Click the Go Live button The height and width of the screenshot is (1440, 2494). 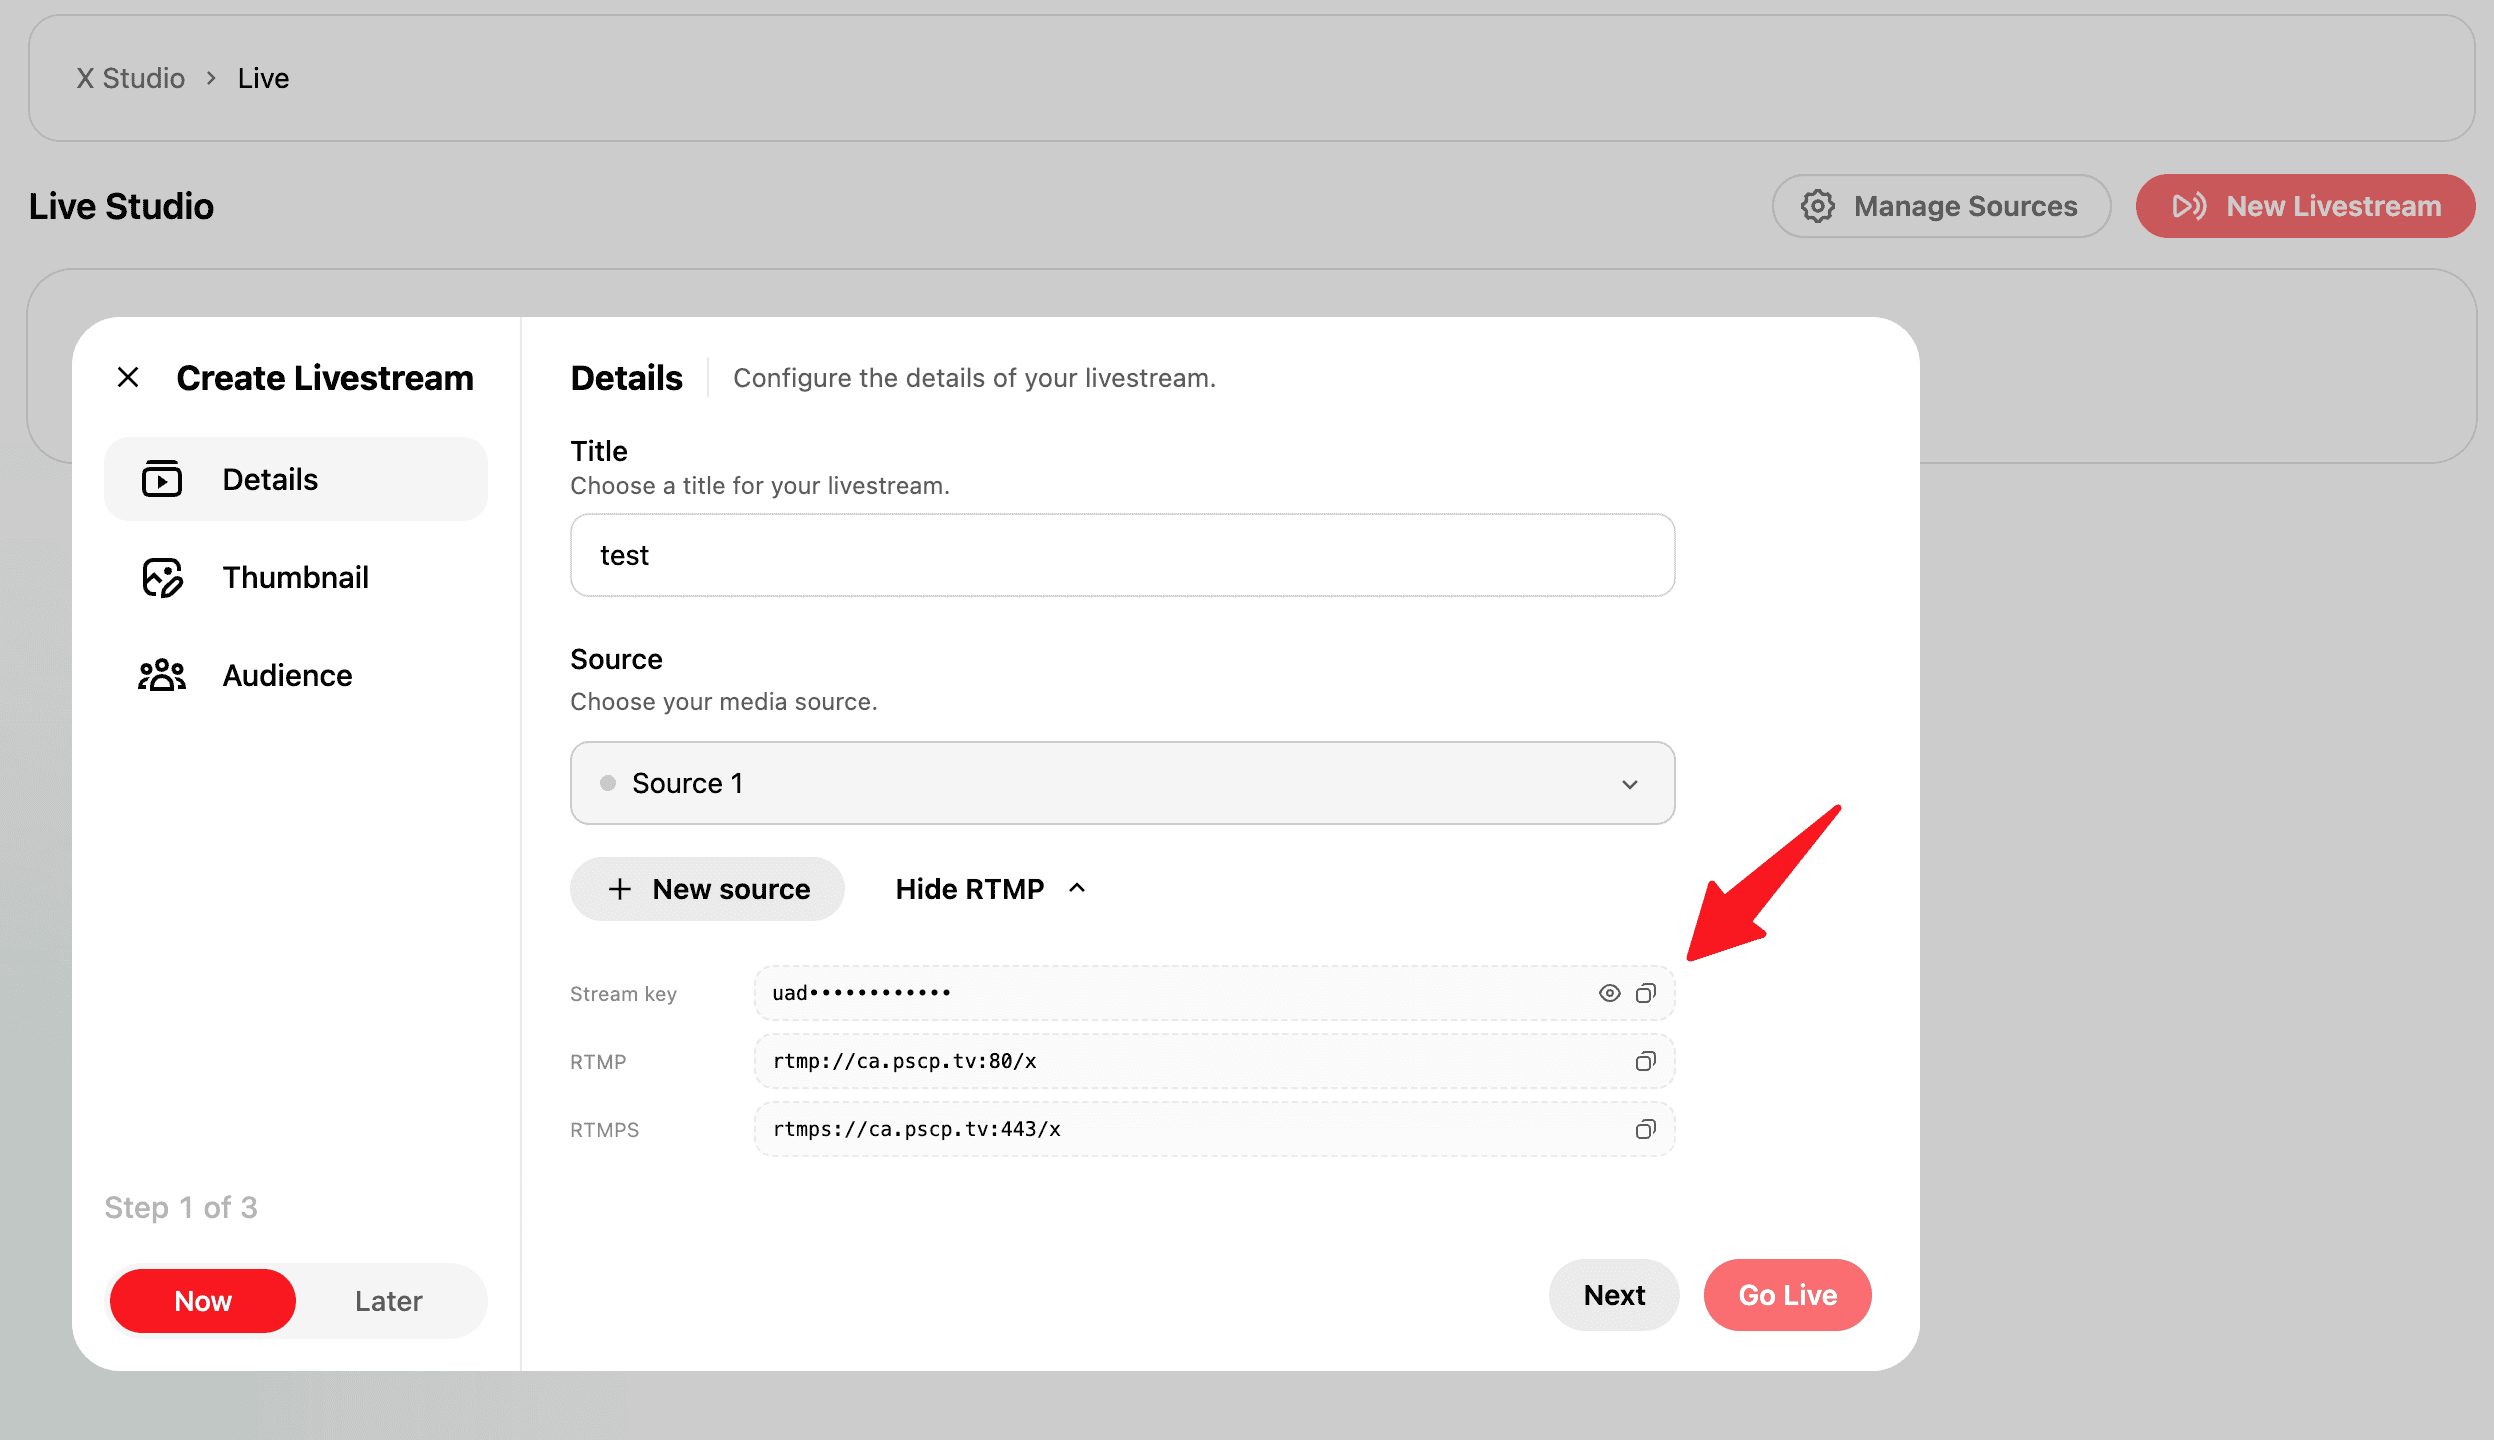click(1787, 1295)
